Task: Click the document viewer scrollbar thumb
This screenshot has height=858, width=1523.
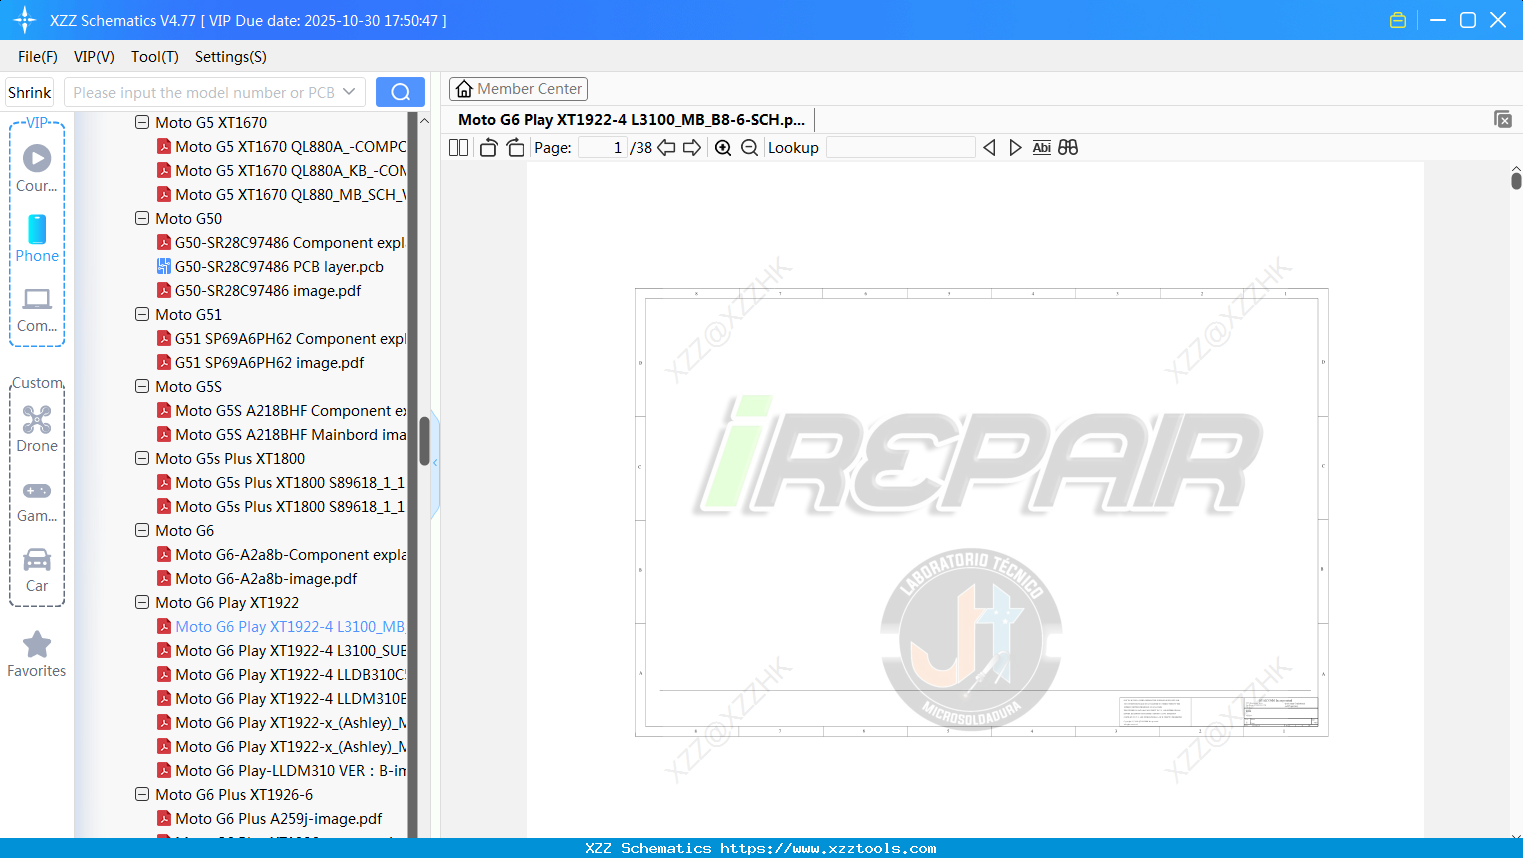Action: (x=1516, y=180)
